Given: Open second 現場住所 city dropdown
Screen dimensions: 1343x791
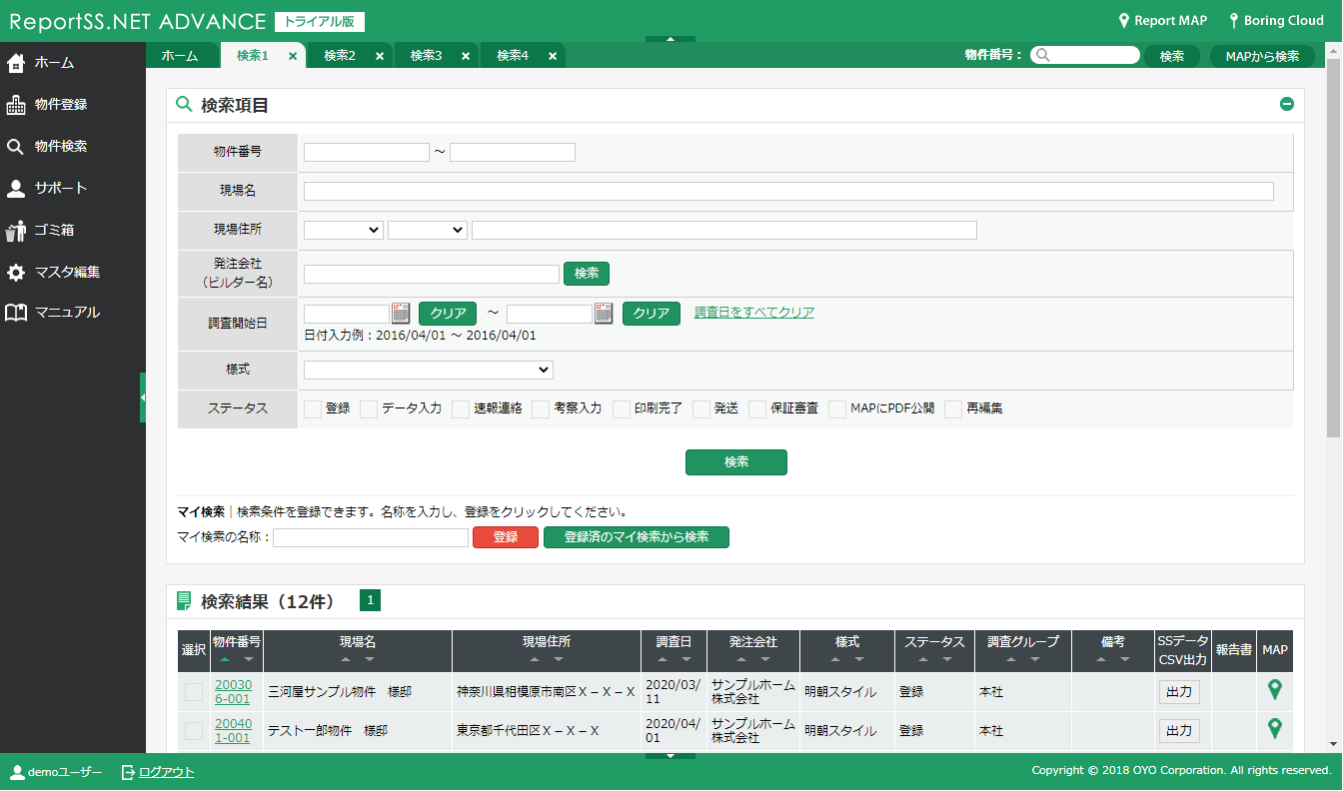Looking at the screenshot, I should point(427,230).
